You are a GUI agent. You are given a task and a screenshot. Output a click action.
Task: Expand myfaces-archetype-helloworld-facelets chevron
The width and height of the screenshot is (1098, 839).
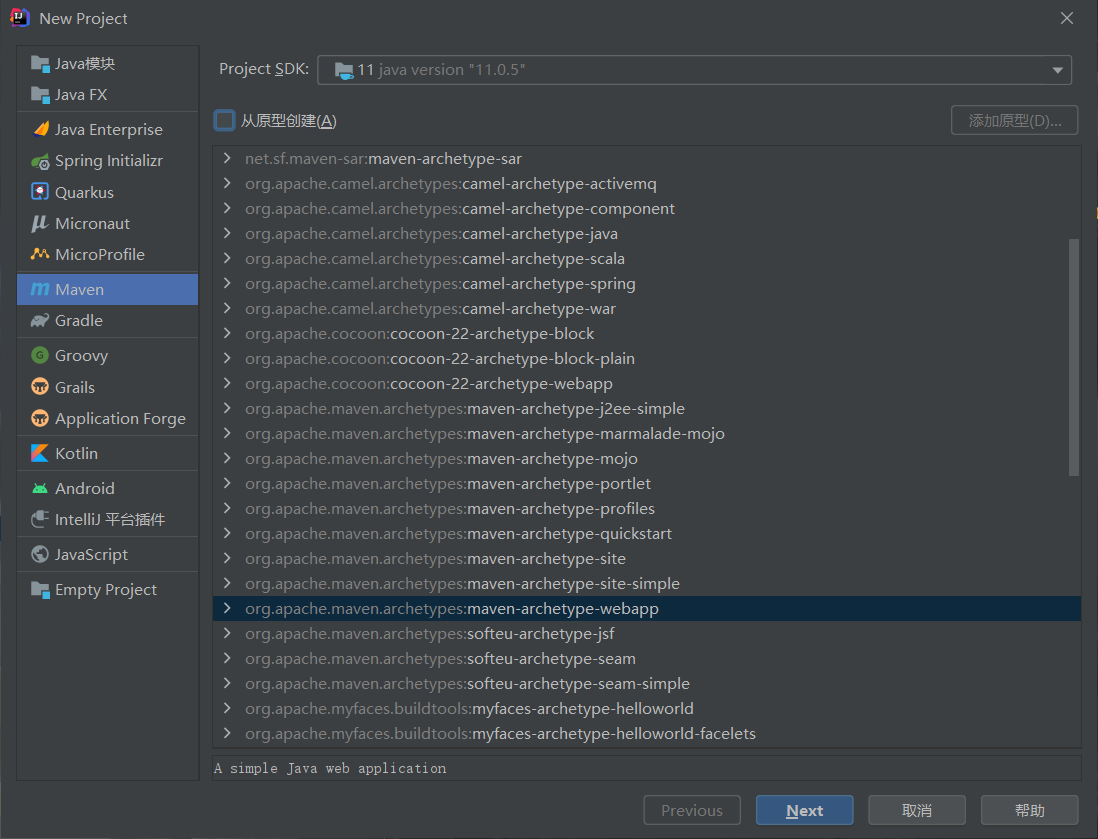point(227,733)
